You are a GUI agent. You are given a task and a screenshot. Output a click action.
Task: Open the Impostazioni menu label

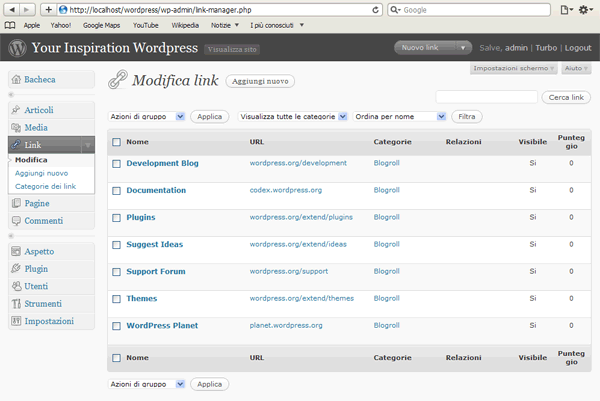pyautogui.click(x=49, y=321)
